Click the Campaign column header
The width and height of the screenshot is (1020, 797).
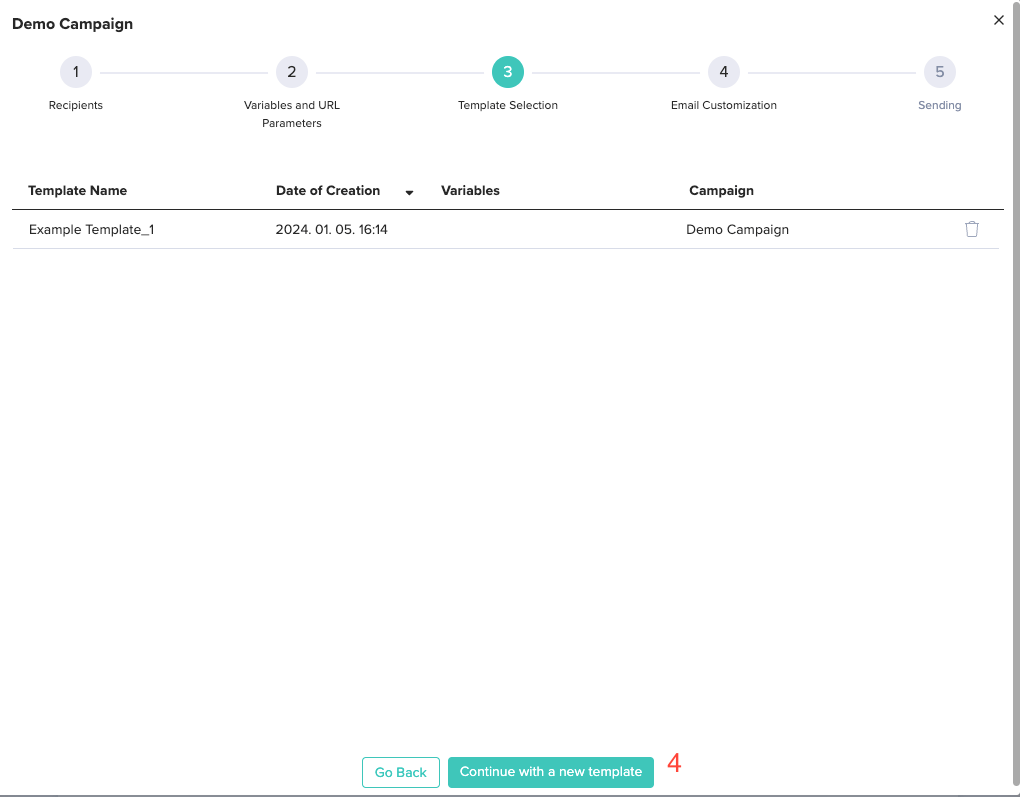coord(721,190)
